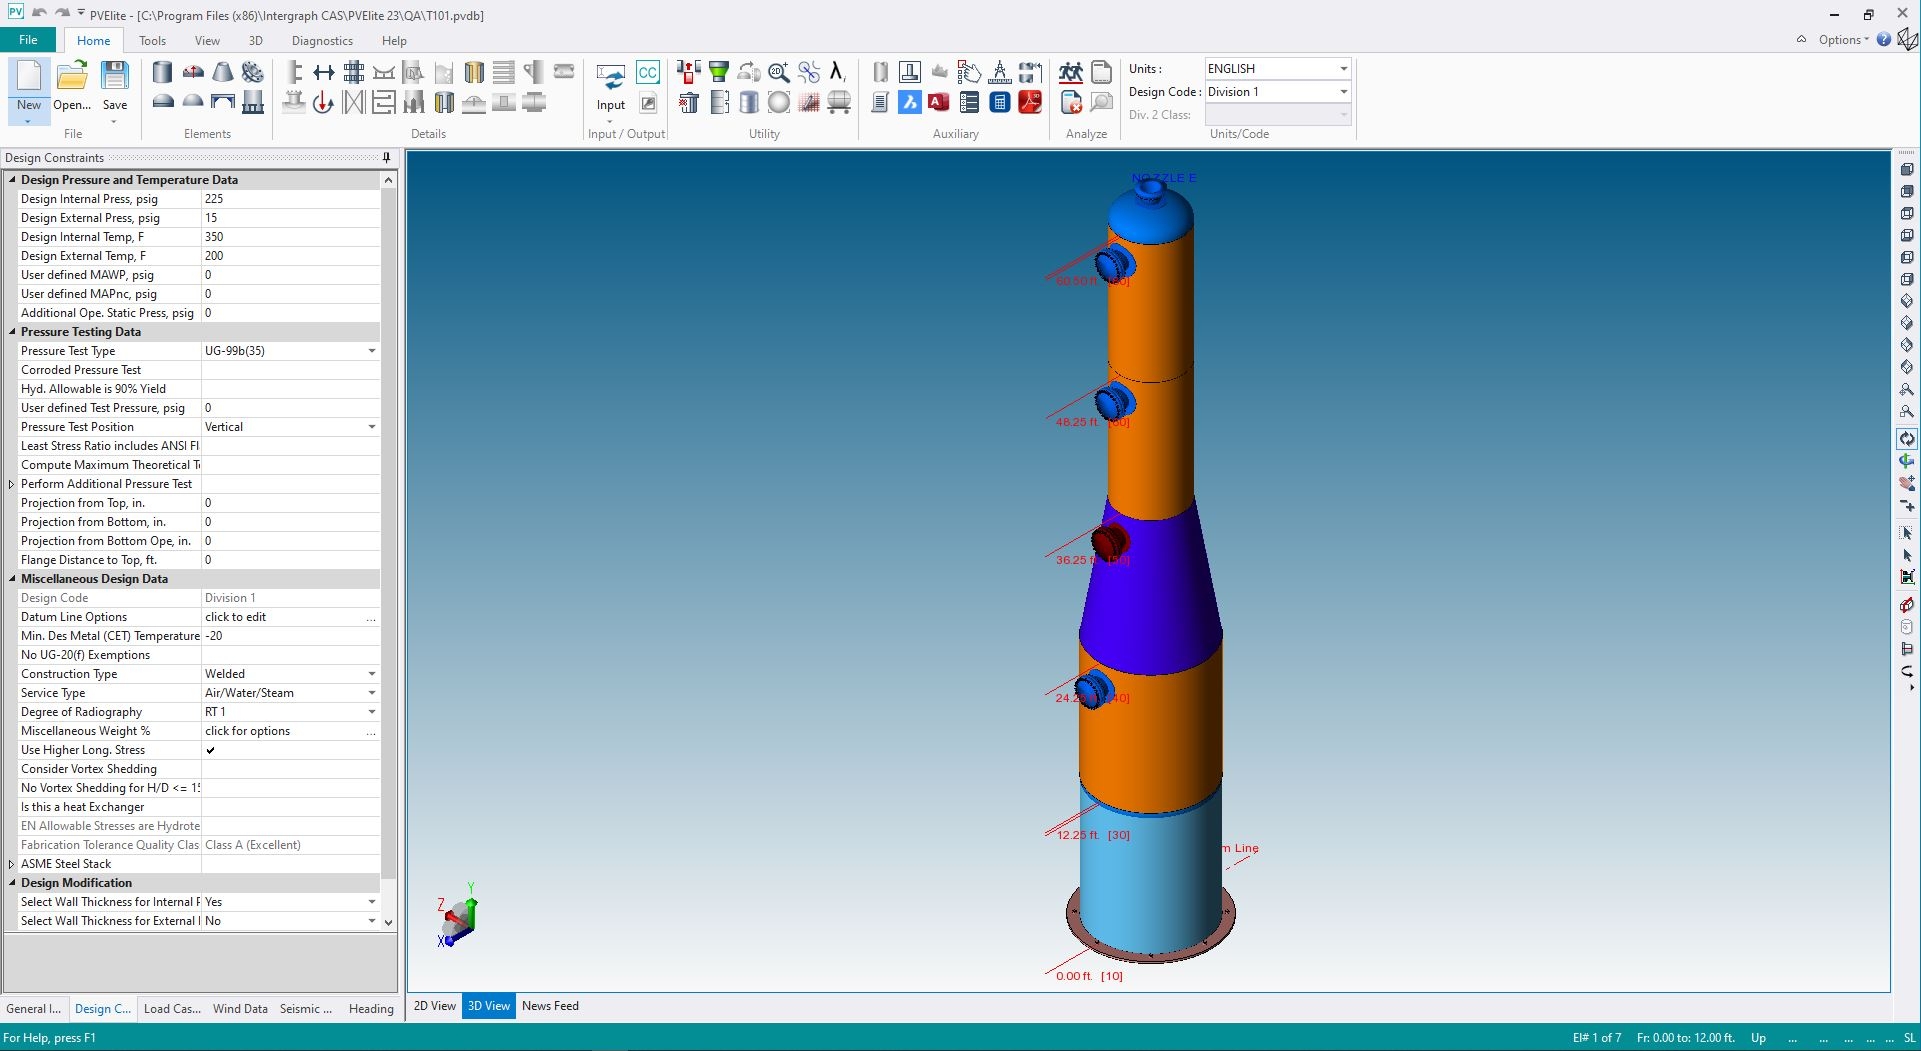The image size is (1921, 1051).
Task: Open the File menu
Action: coord(28,40)
